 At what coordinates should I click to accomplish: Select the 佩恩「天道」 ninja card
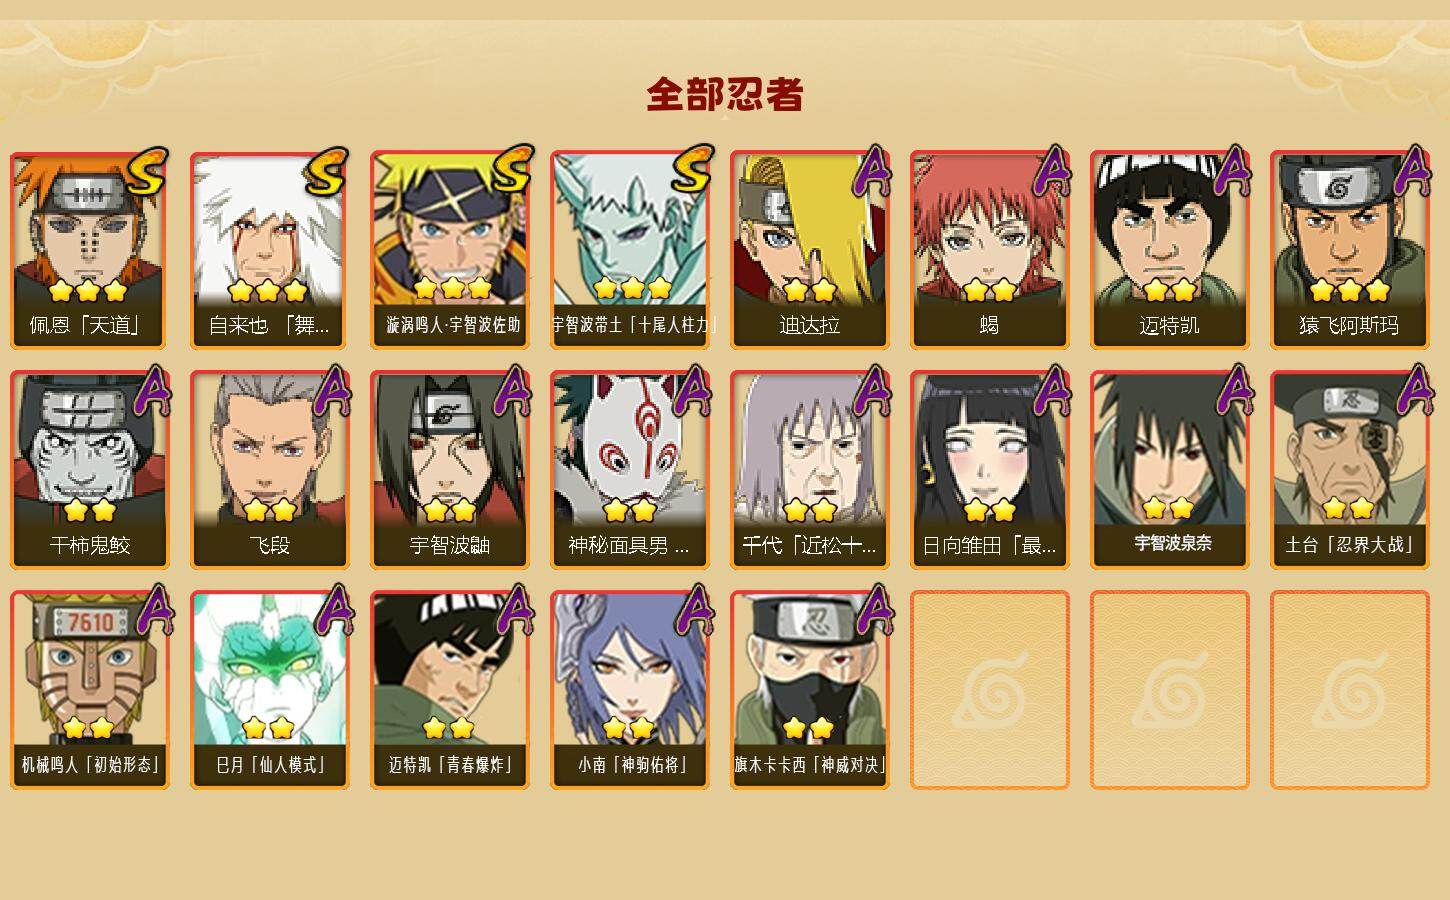89,250
